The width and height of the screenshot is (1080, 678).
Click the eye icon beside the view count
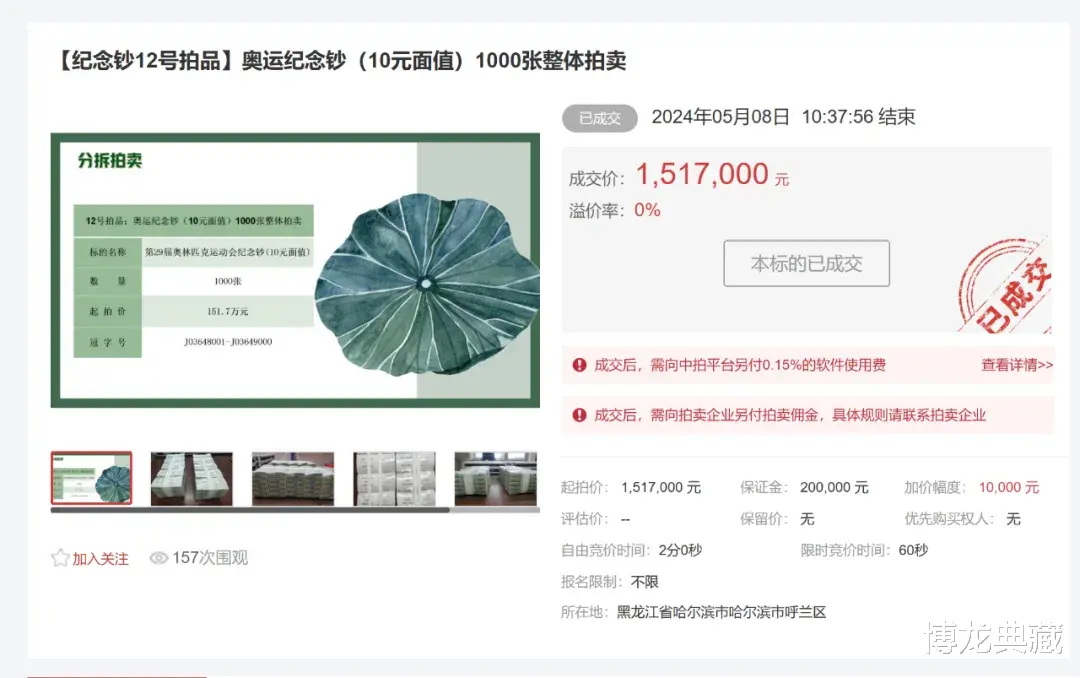pyautogui.click(x=158, y=558)
